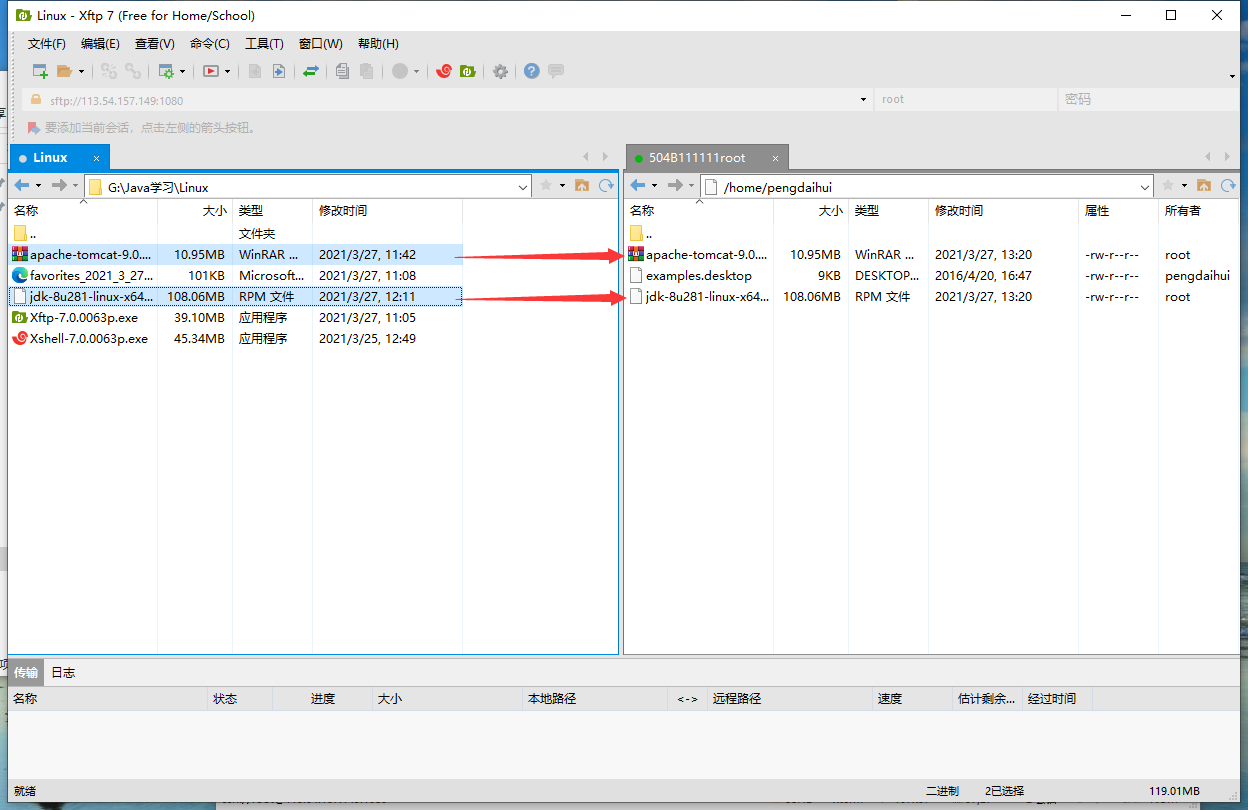
Task: Refresh the local pane
Action: click(605, 185)
